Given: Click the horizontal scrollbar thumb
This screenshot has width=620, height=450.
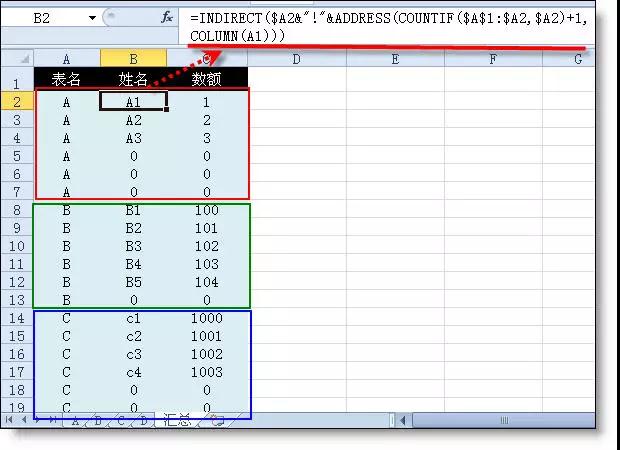Looking at the screenshot, I should pos(504,420).
